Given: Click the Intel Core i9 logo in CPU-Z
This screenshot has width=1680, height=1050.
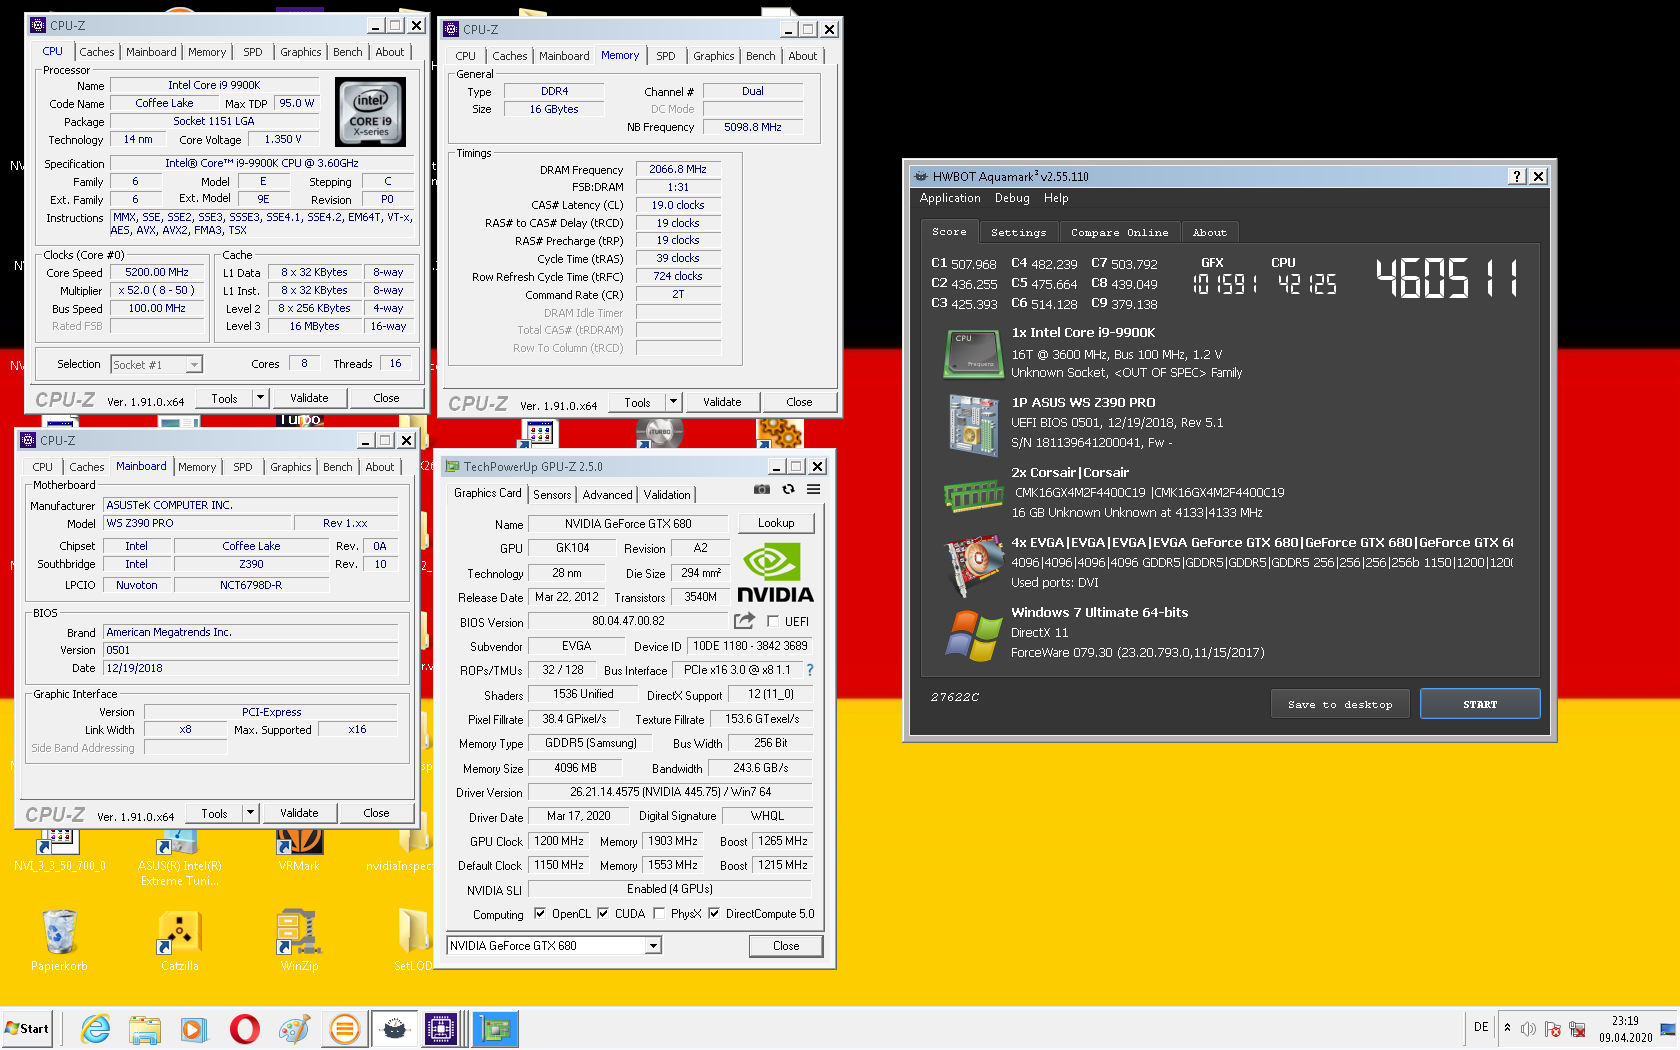Looking at the screenshot, I should click(x=370, y=112).
